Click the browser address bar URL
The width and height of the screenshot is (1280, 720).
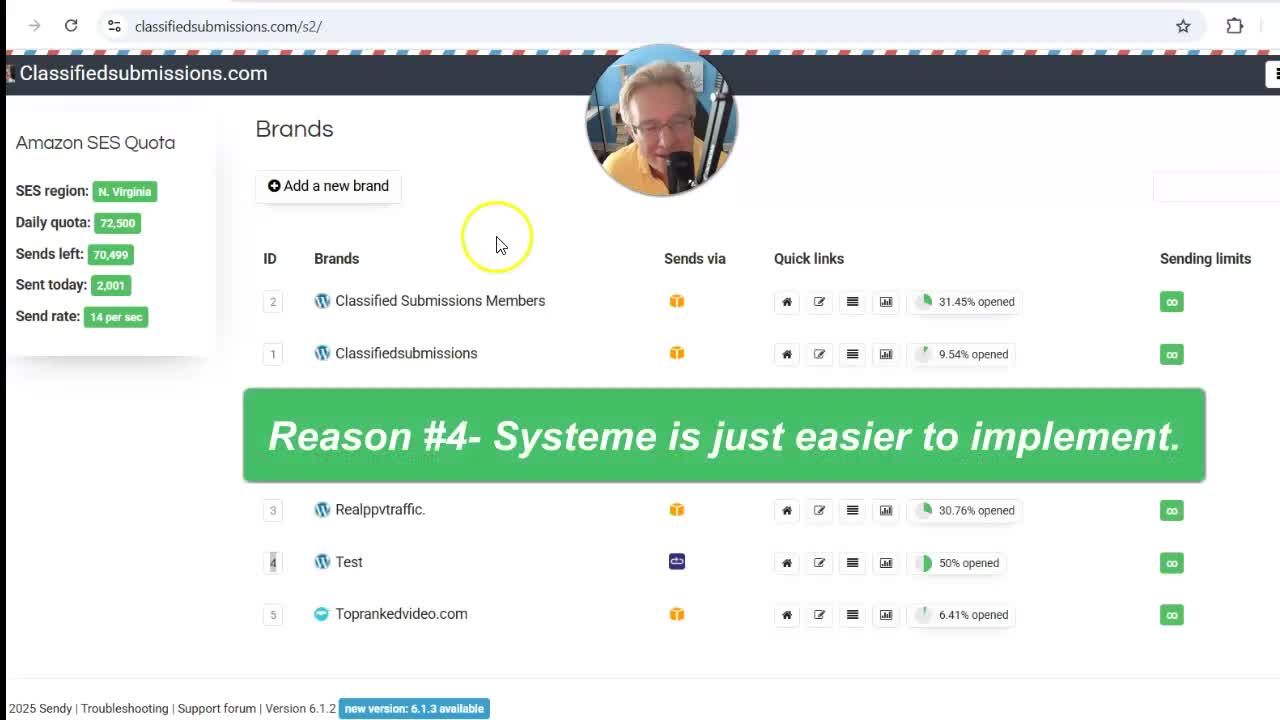pyautogui.click(x=228, y=26)
